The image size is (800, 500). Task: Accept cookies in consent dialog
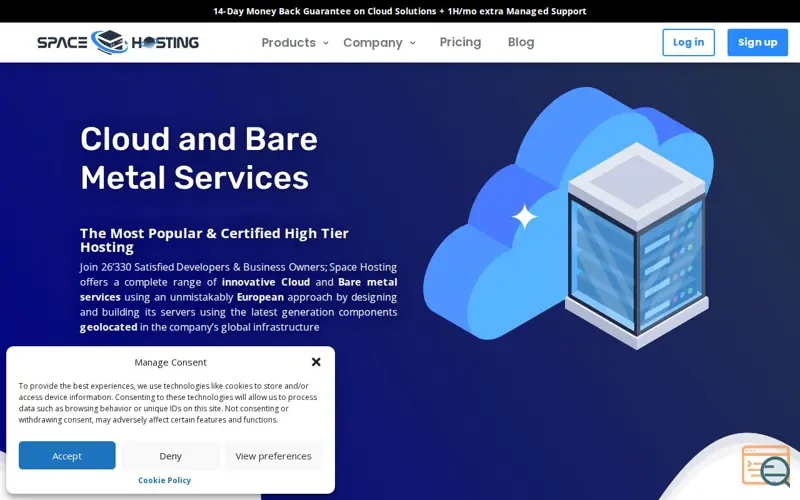pos(67,455)
